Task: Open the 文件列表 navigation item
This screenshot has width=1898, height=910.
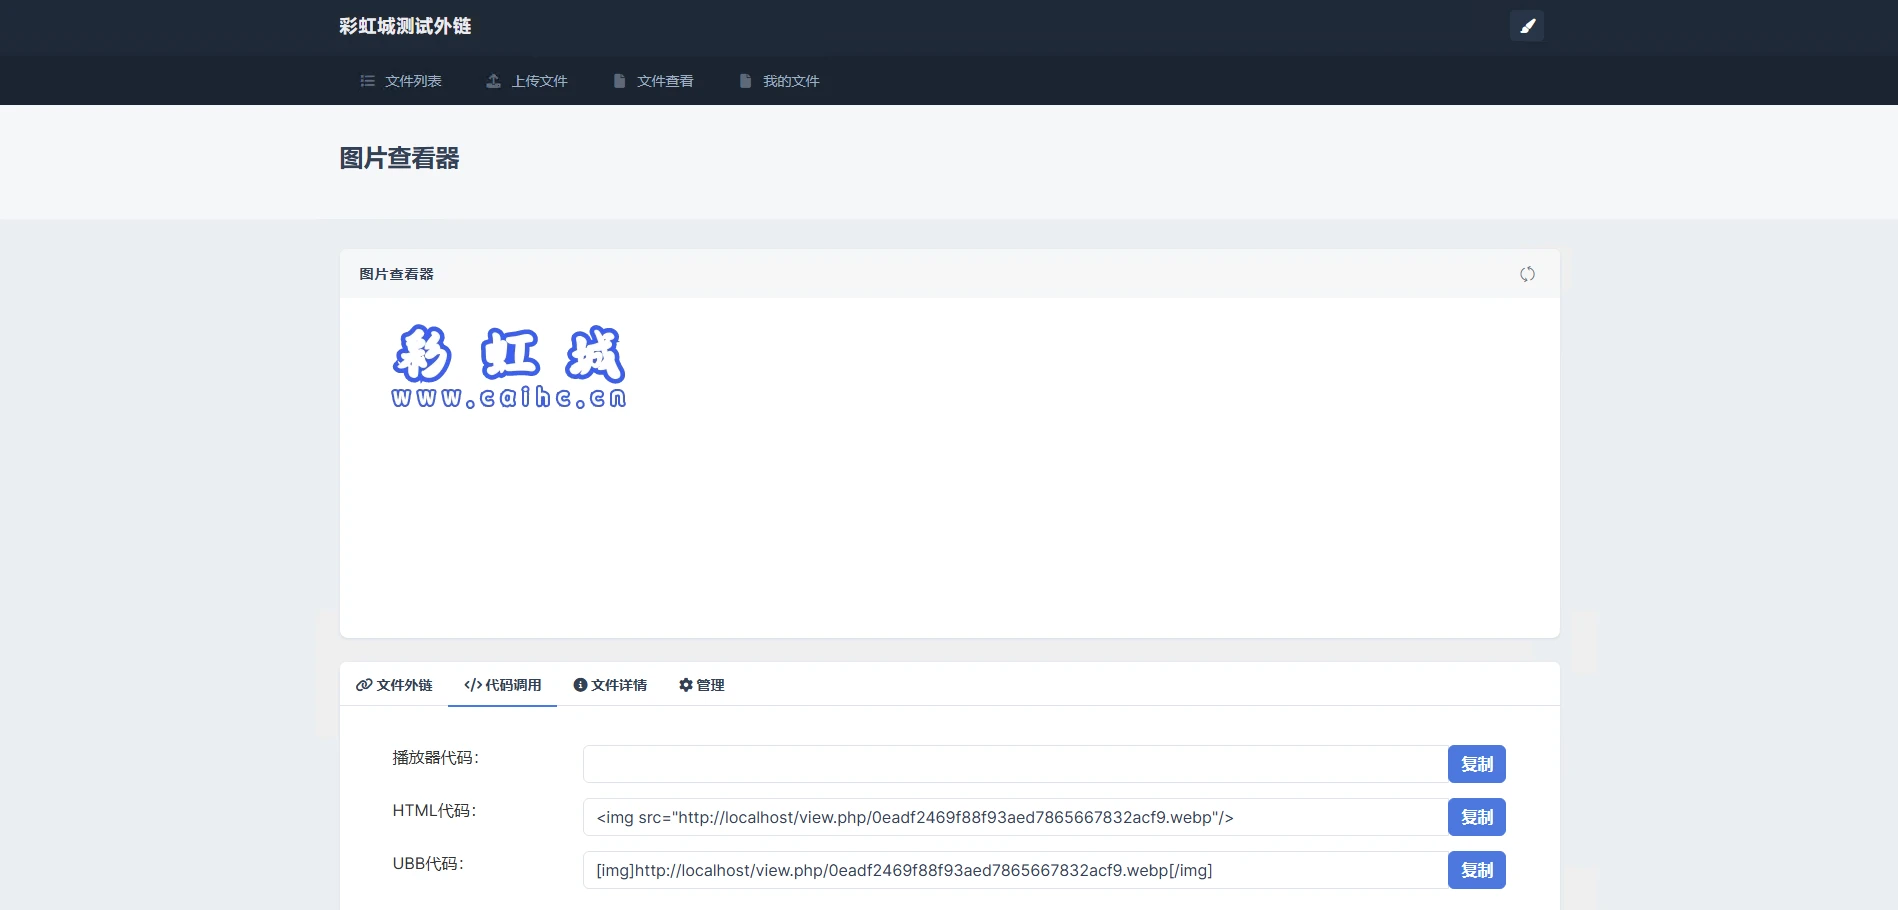Action: 401,81
